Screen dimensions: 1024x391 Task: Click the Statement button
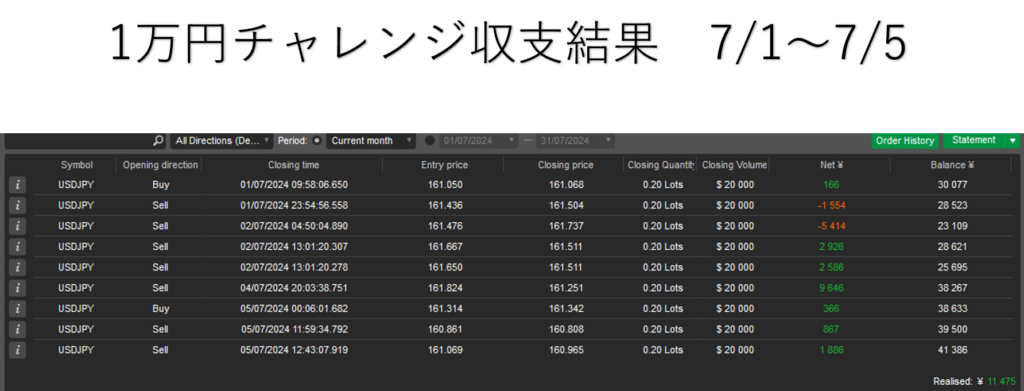(974, 140)
